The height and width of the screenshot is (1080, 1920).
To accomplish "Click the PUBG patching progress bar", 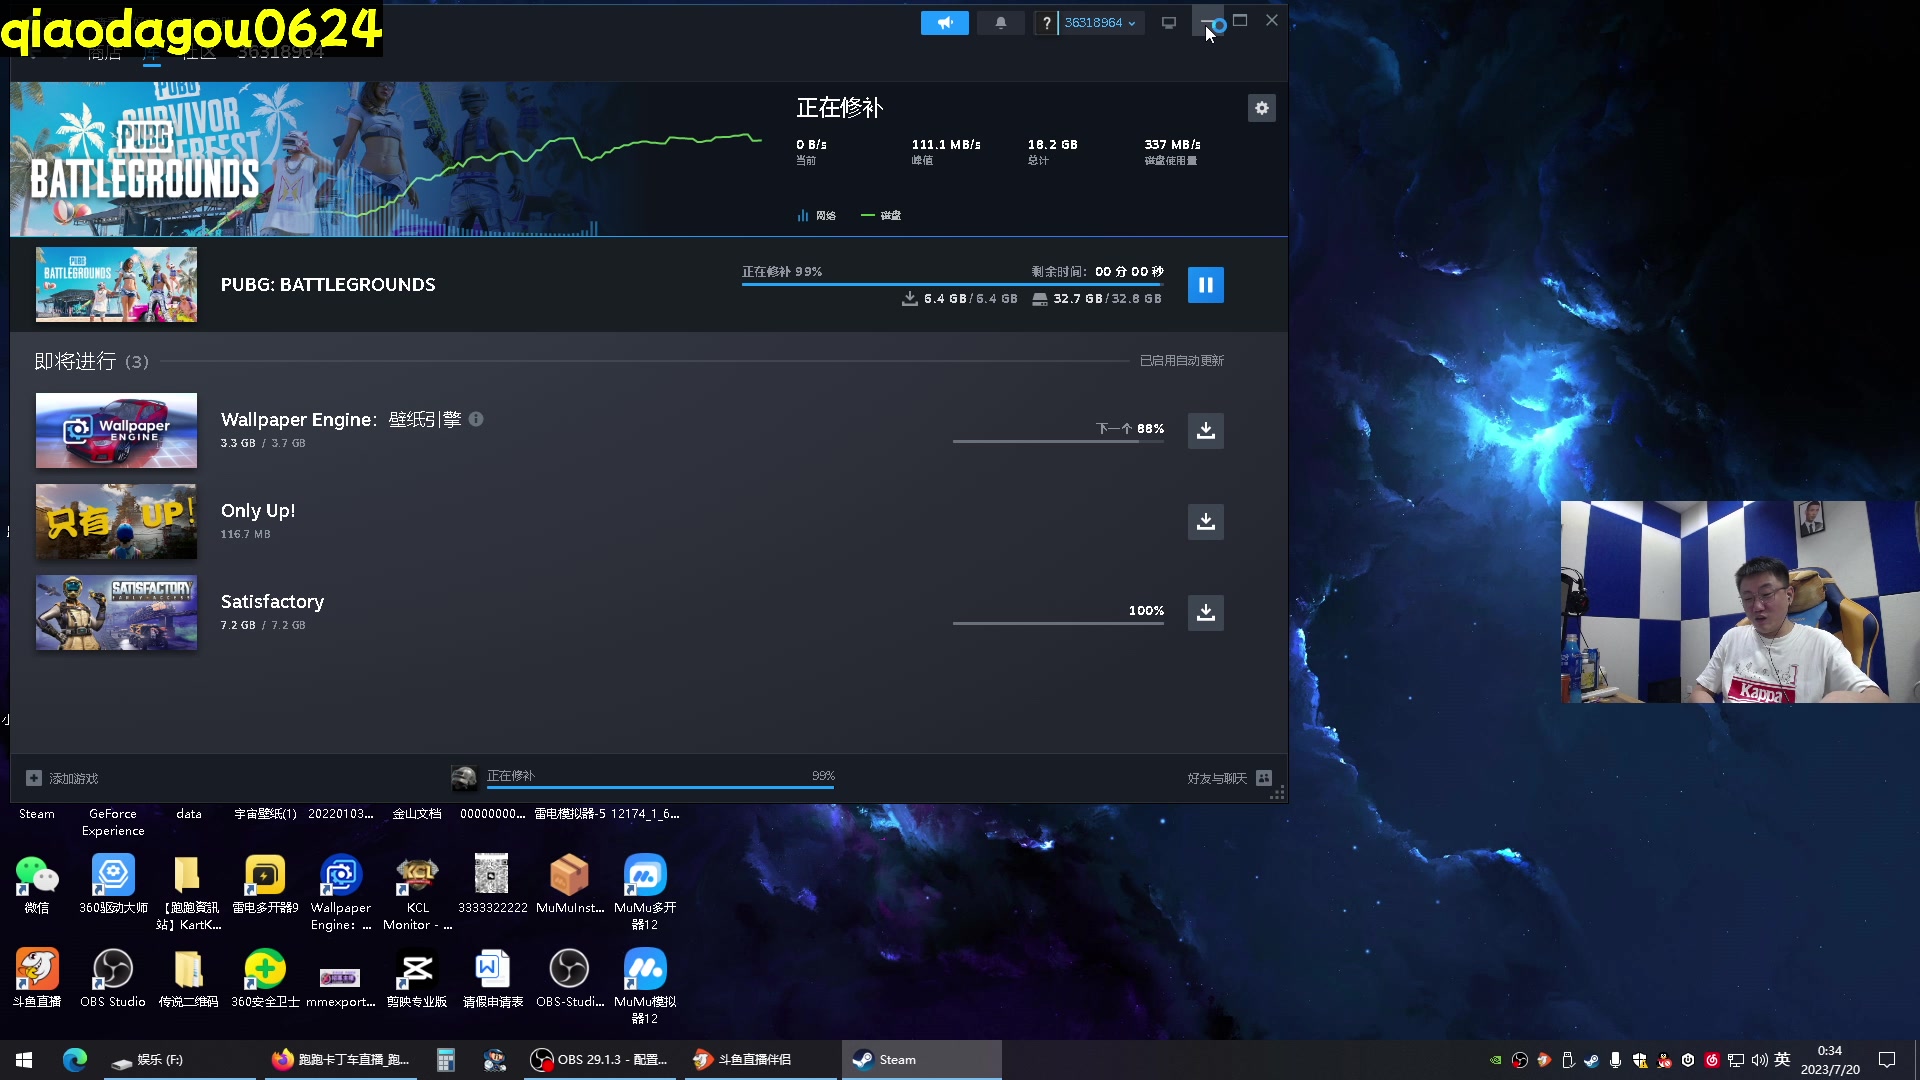I will point(952,285).
